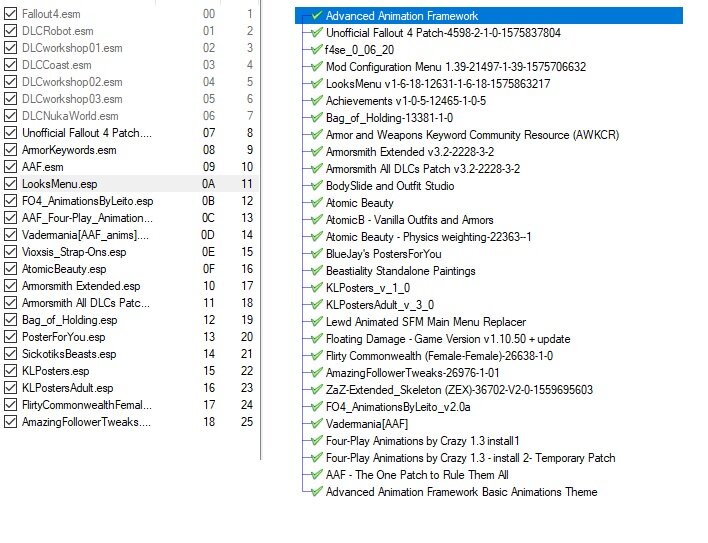Click the green check beside f4se_0_06_20

tap(317, 50)
